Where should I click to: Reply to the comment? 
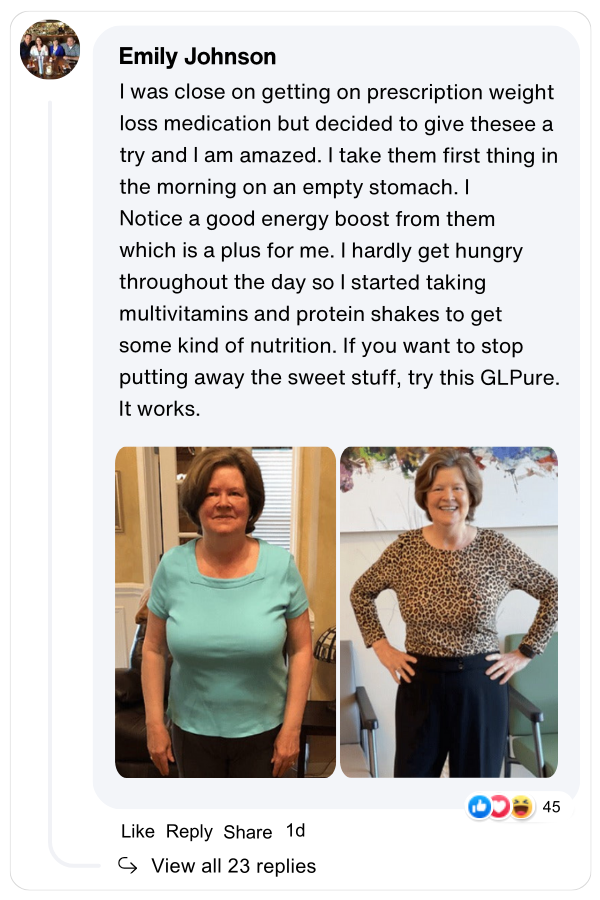[x=189, y=831]
